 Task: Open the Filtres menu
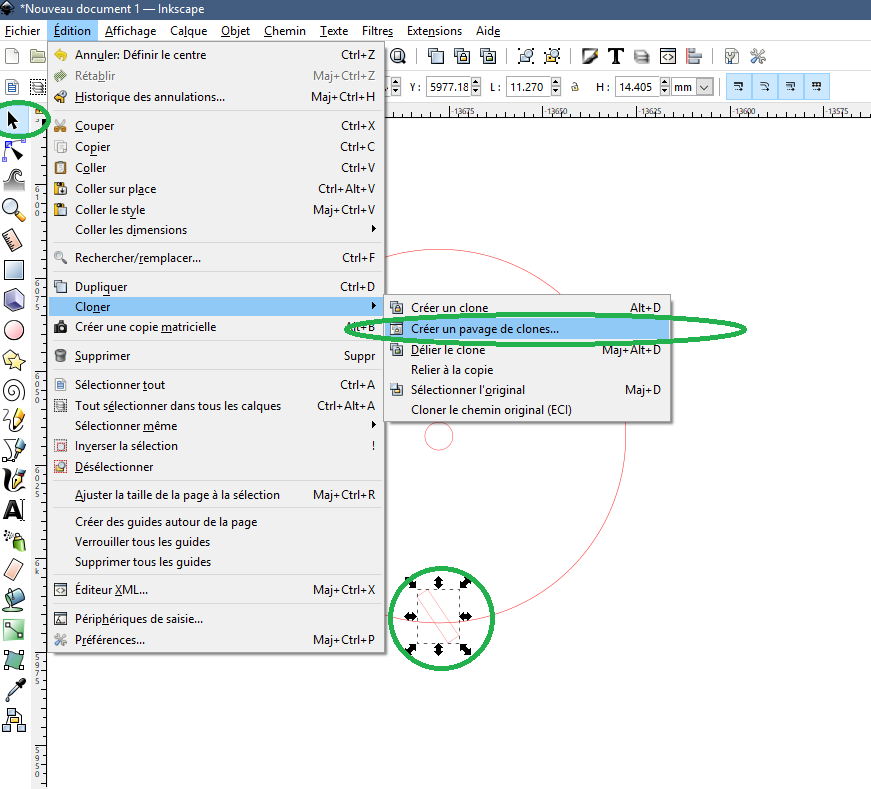pyautogui.click(x=378, y=31)
